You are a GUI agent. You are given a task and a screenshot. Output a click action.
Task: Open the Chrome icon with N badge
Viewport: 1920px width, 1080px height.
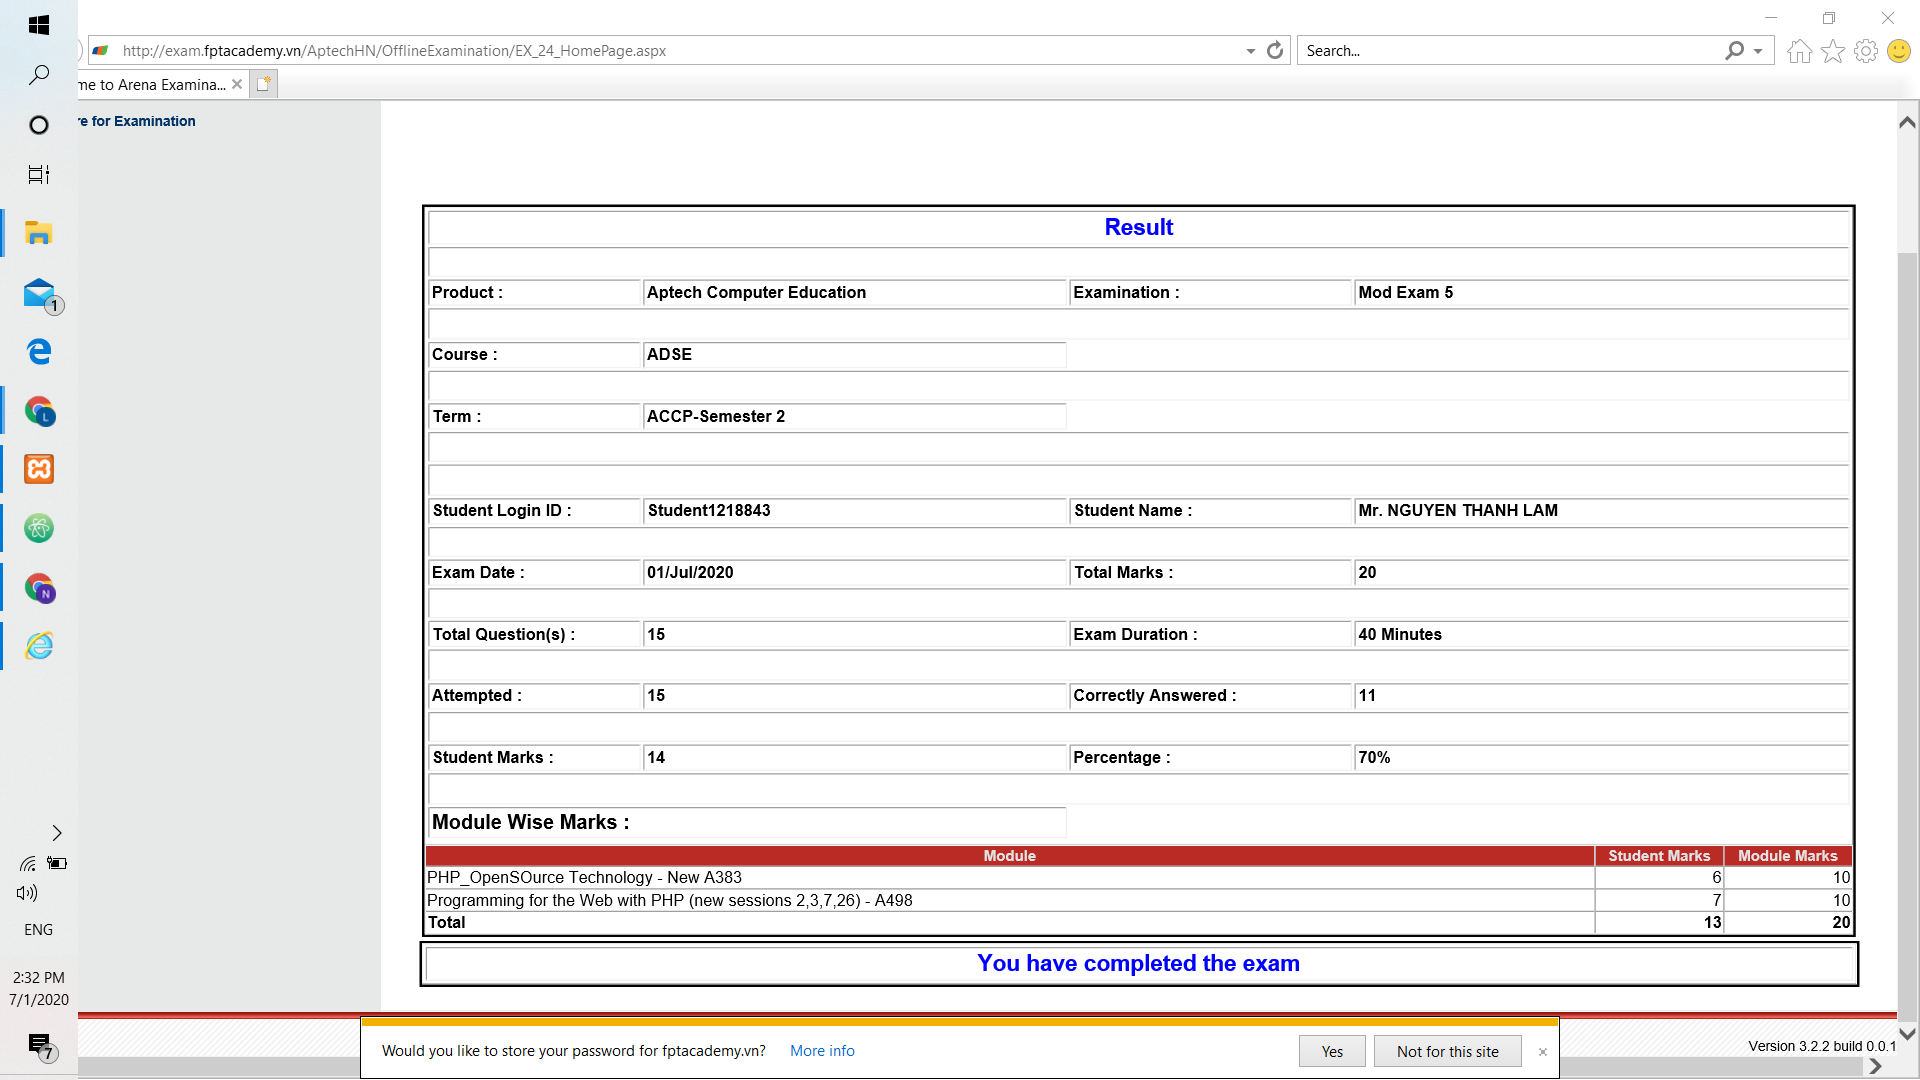39,588
